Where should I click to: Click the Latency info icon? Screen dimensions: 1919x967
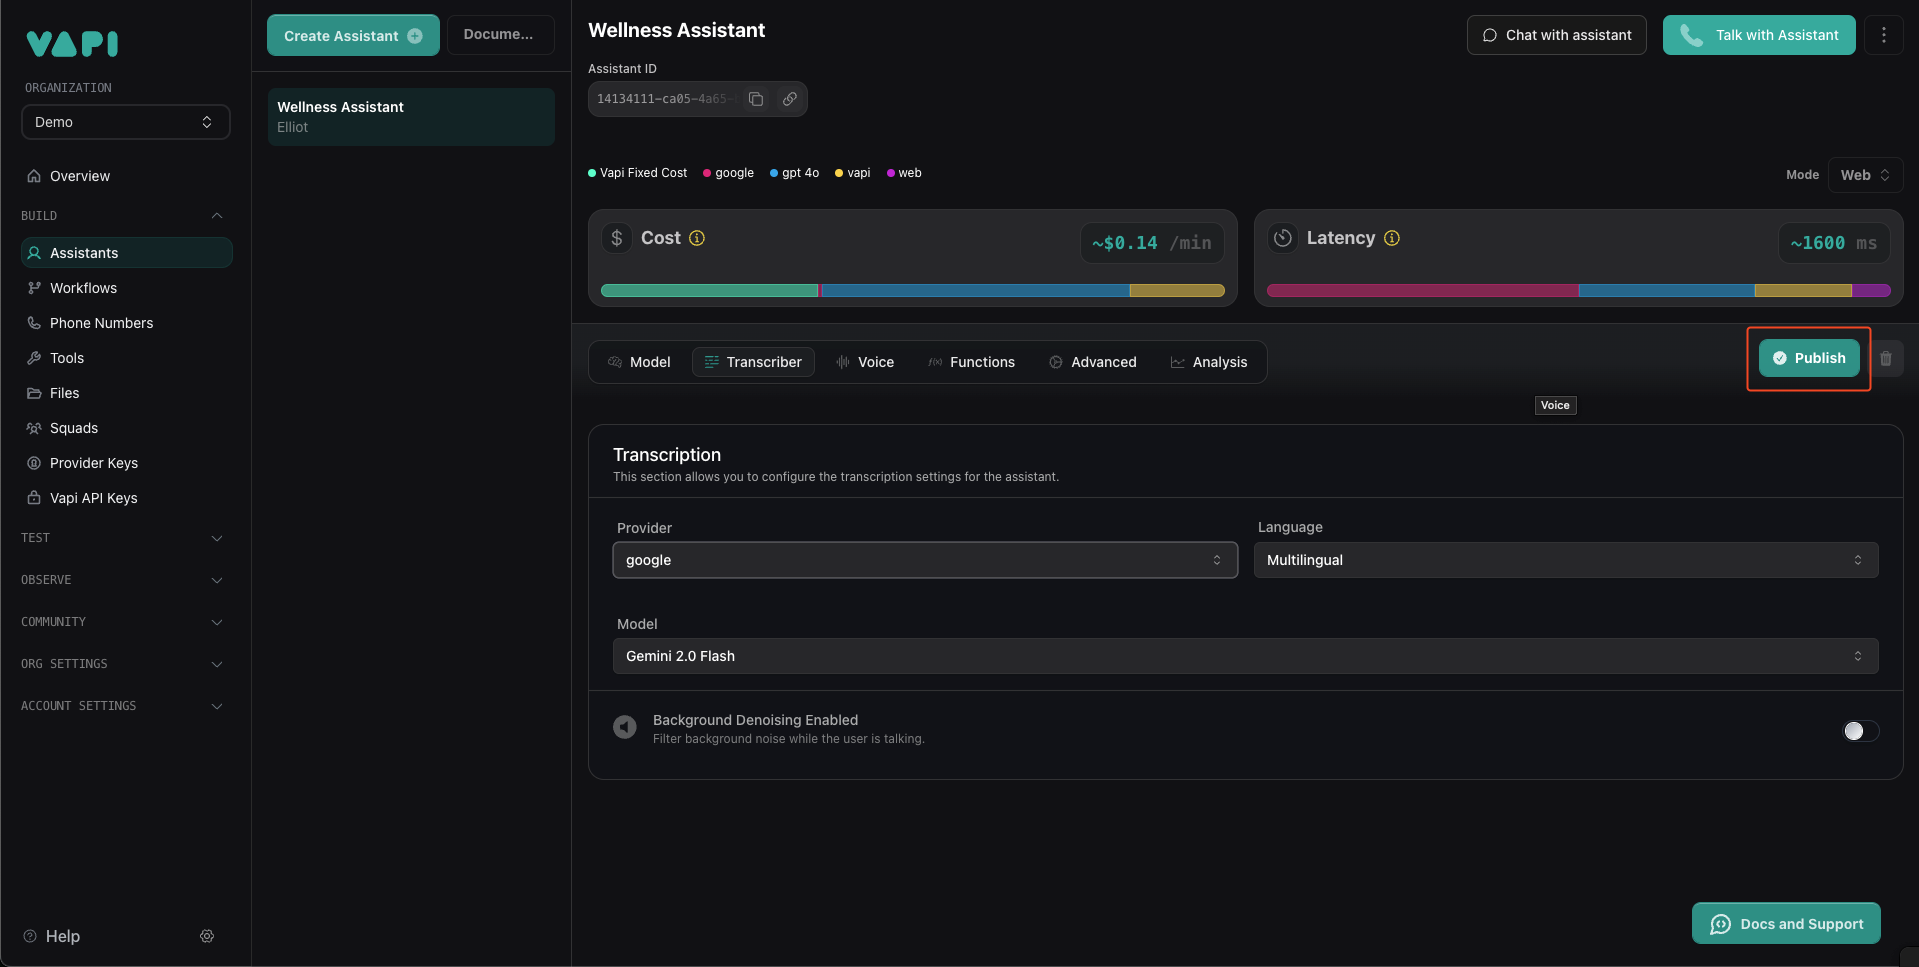(1392, 238)
